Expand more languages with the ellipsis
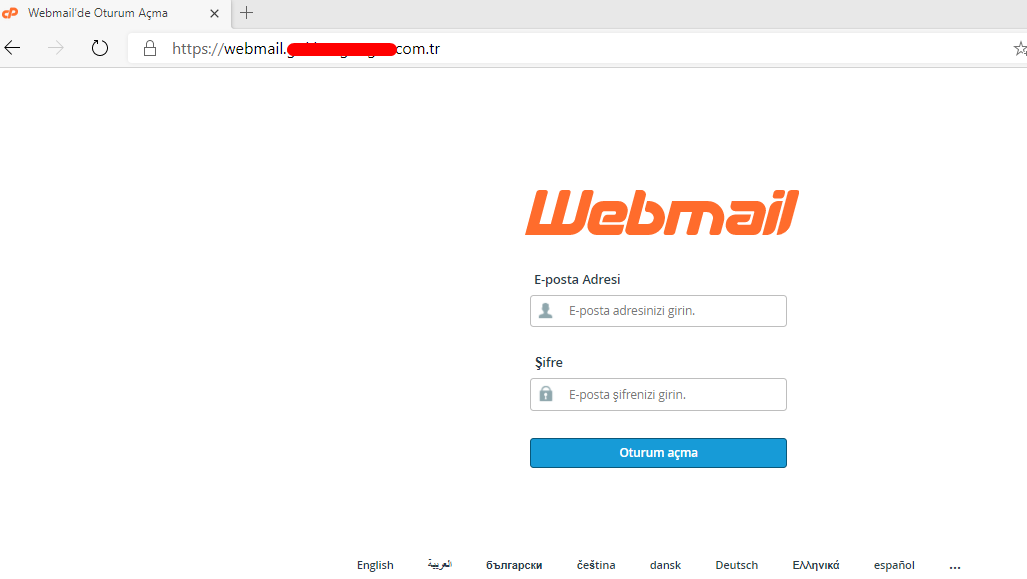 click(x=955, y=566)
